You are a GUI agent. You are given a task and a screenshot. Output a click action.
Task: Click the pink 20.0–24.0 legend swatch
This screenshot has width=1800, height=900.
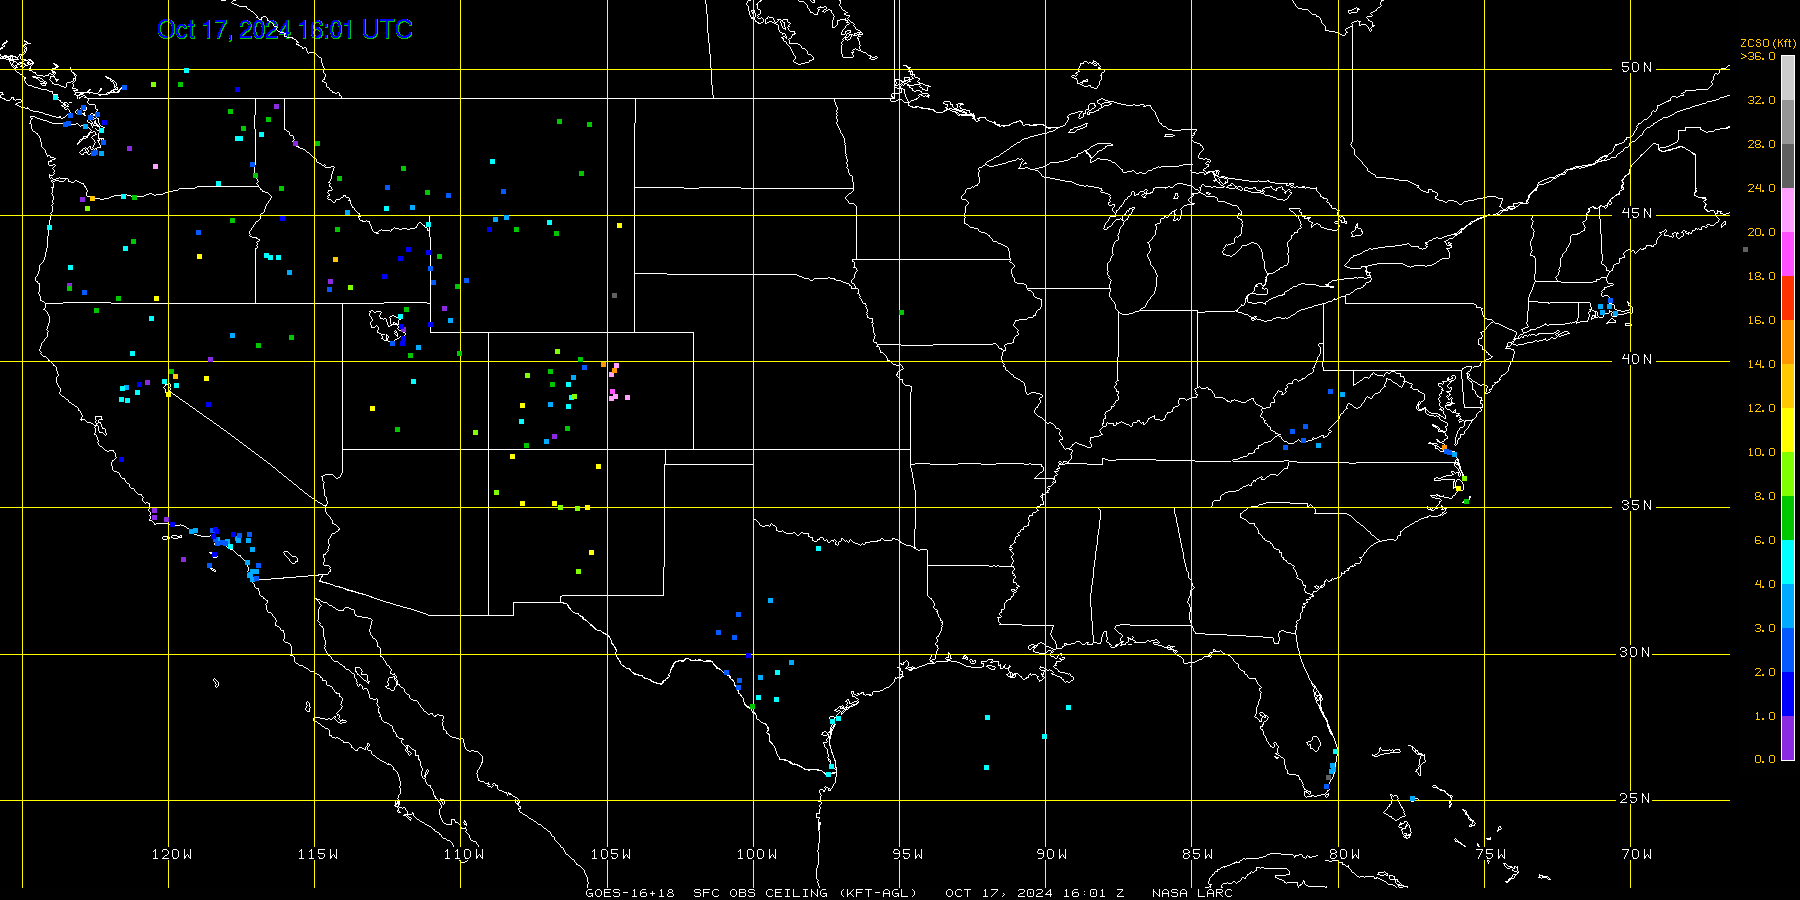1788,210
